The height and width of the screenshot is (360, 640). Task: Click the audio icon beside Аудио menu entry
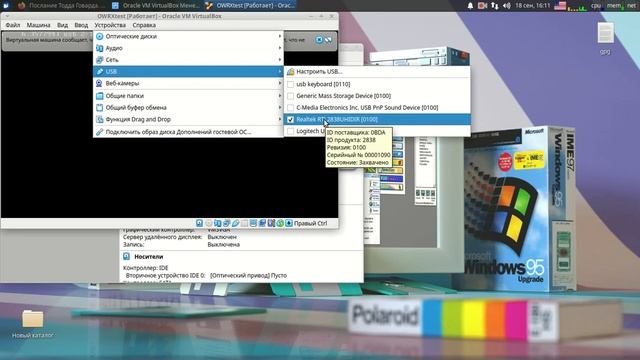point(99,48)
